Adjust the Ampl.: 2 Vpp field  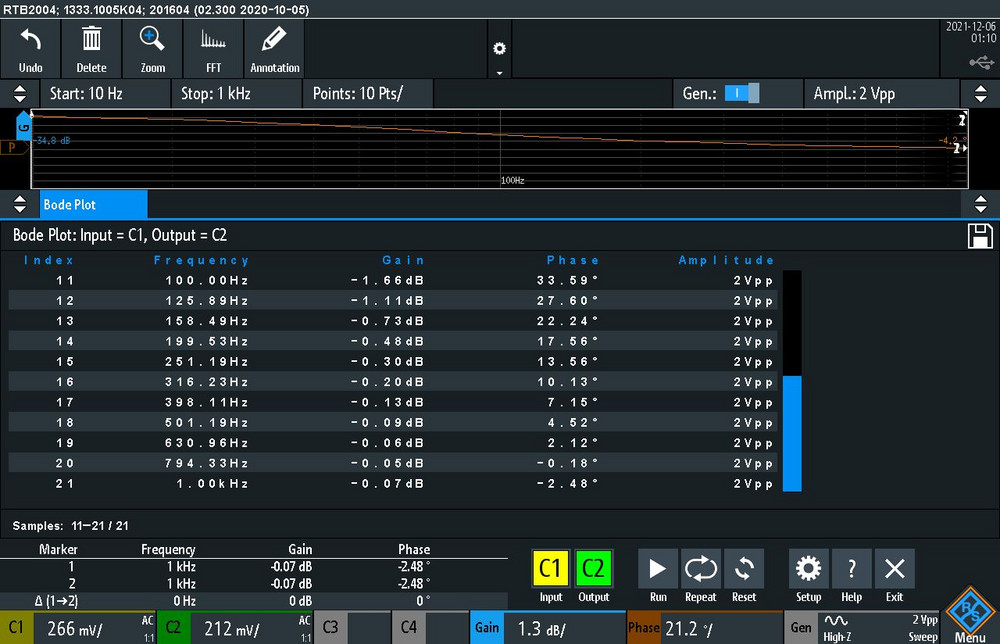(x=882, y=94)
